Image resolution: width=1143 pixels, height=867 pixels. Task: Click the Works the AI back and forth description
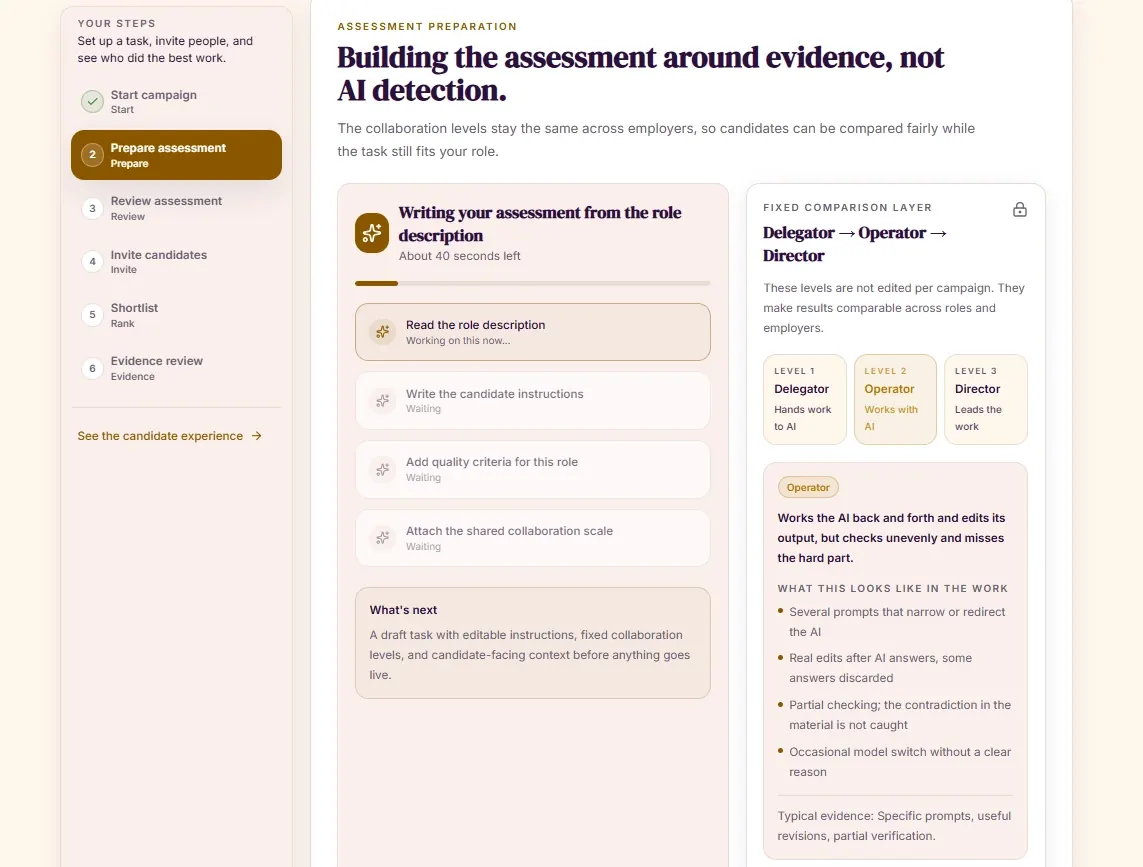tap(891, 538)
